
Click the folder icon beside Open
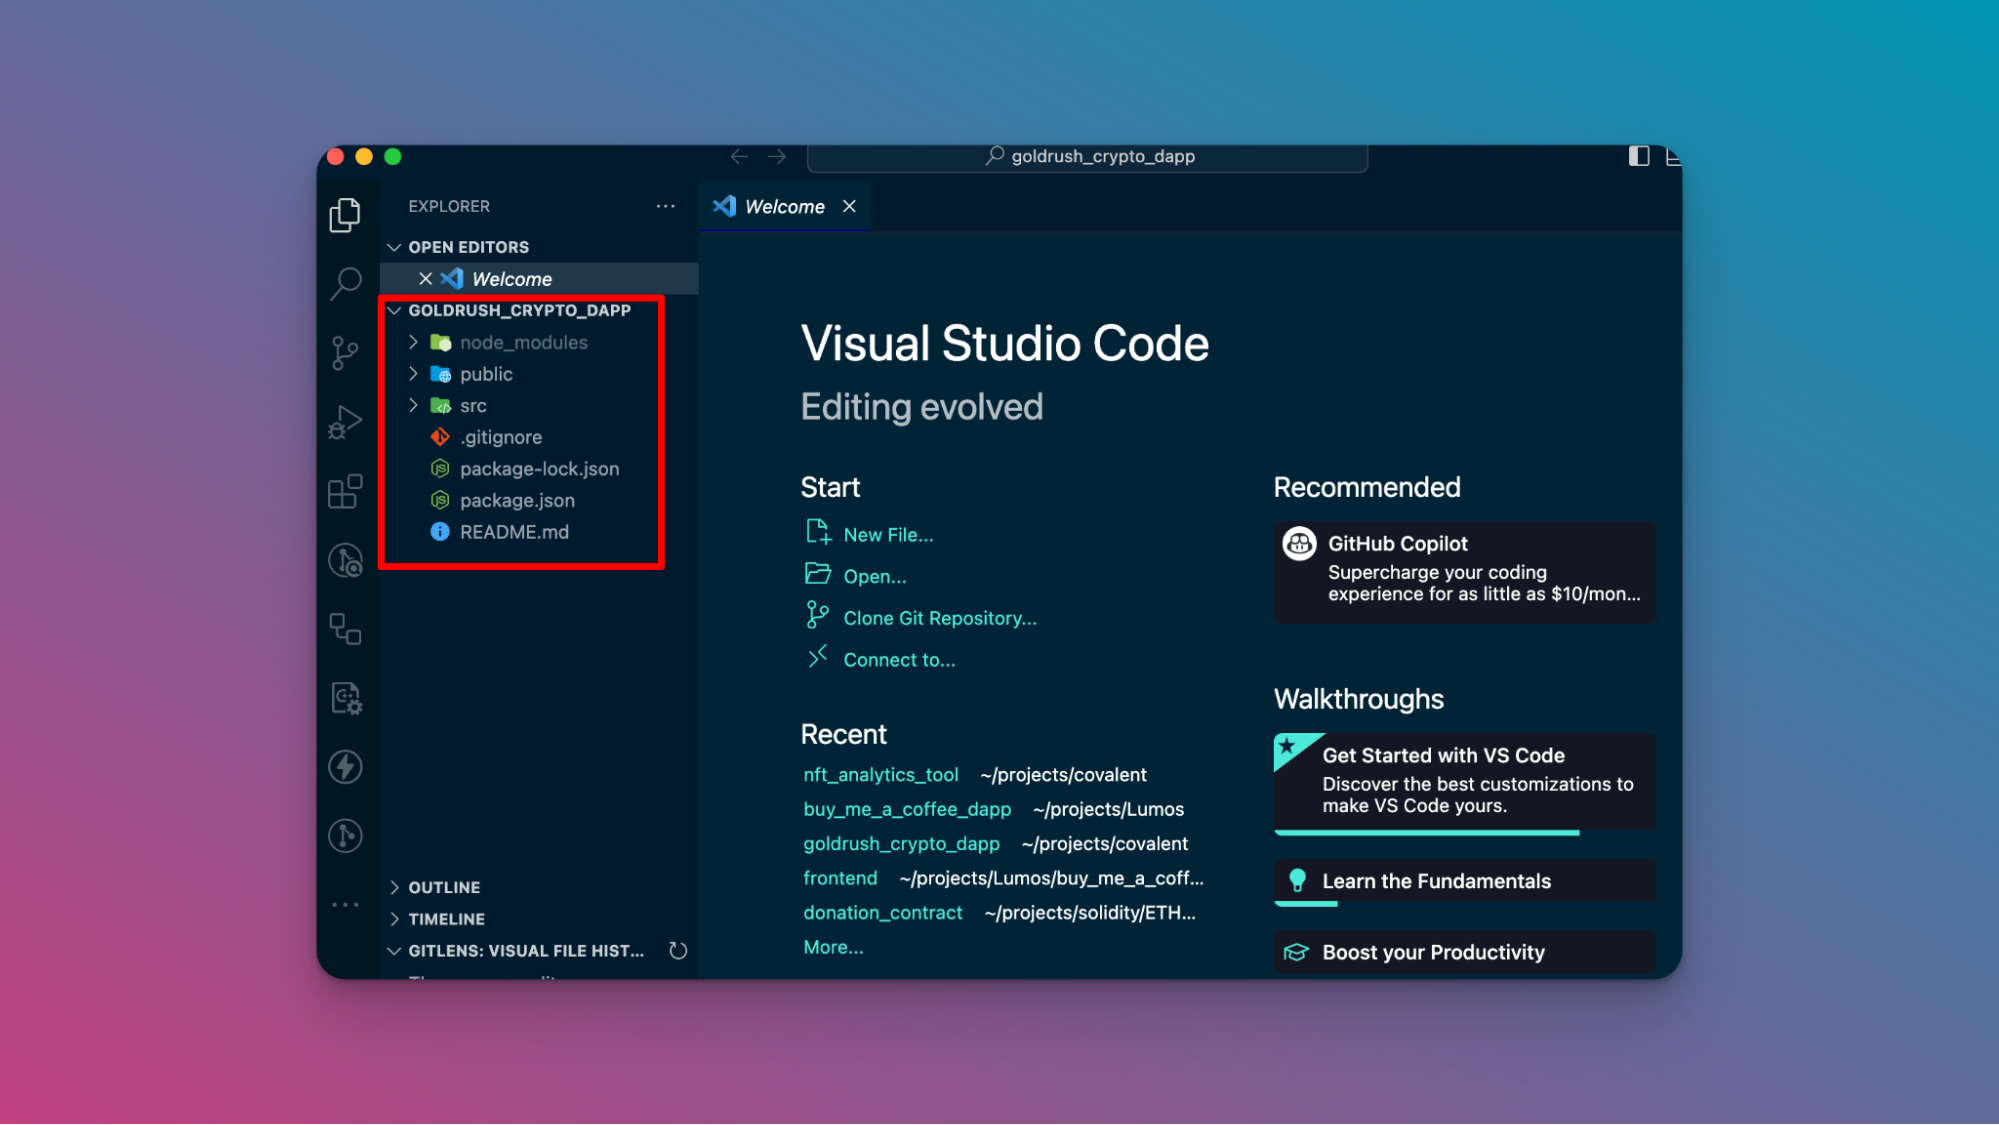coord(818,574)
